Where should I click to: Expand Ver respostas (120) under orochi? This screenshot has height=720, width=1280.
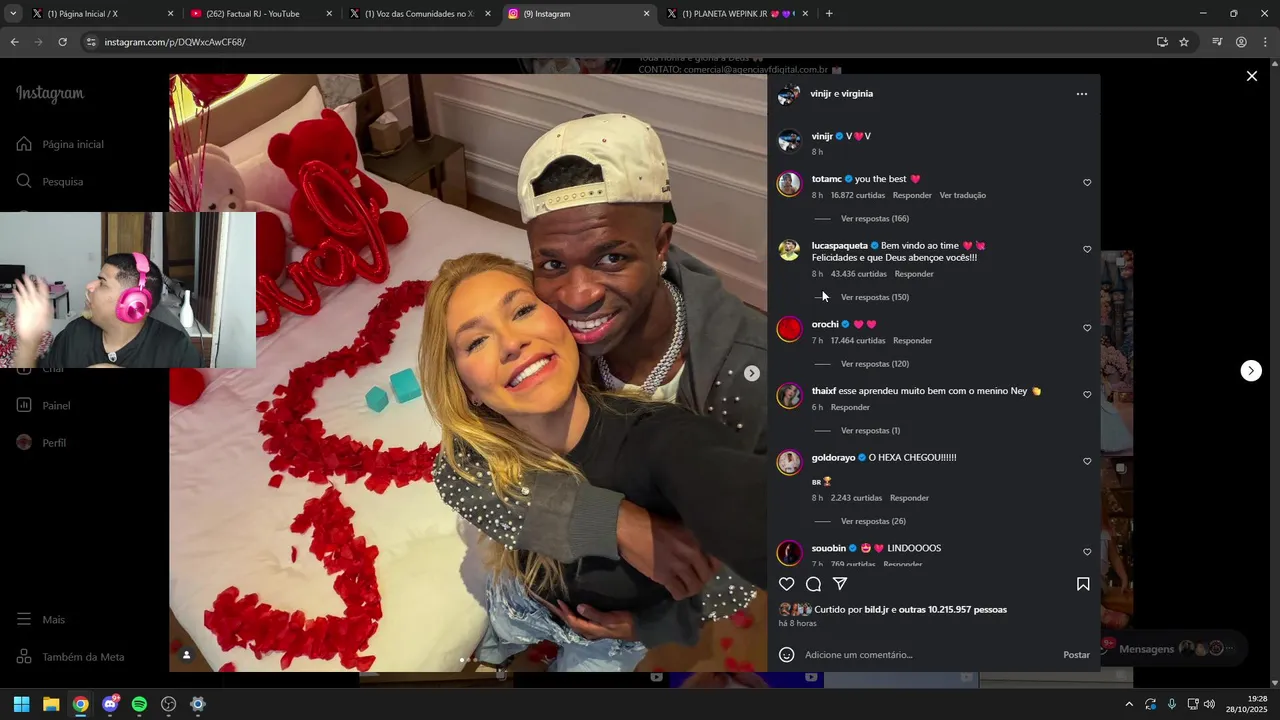pos(874,364)
